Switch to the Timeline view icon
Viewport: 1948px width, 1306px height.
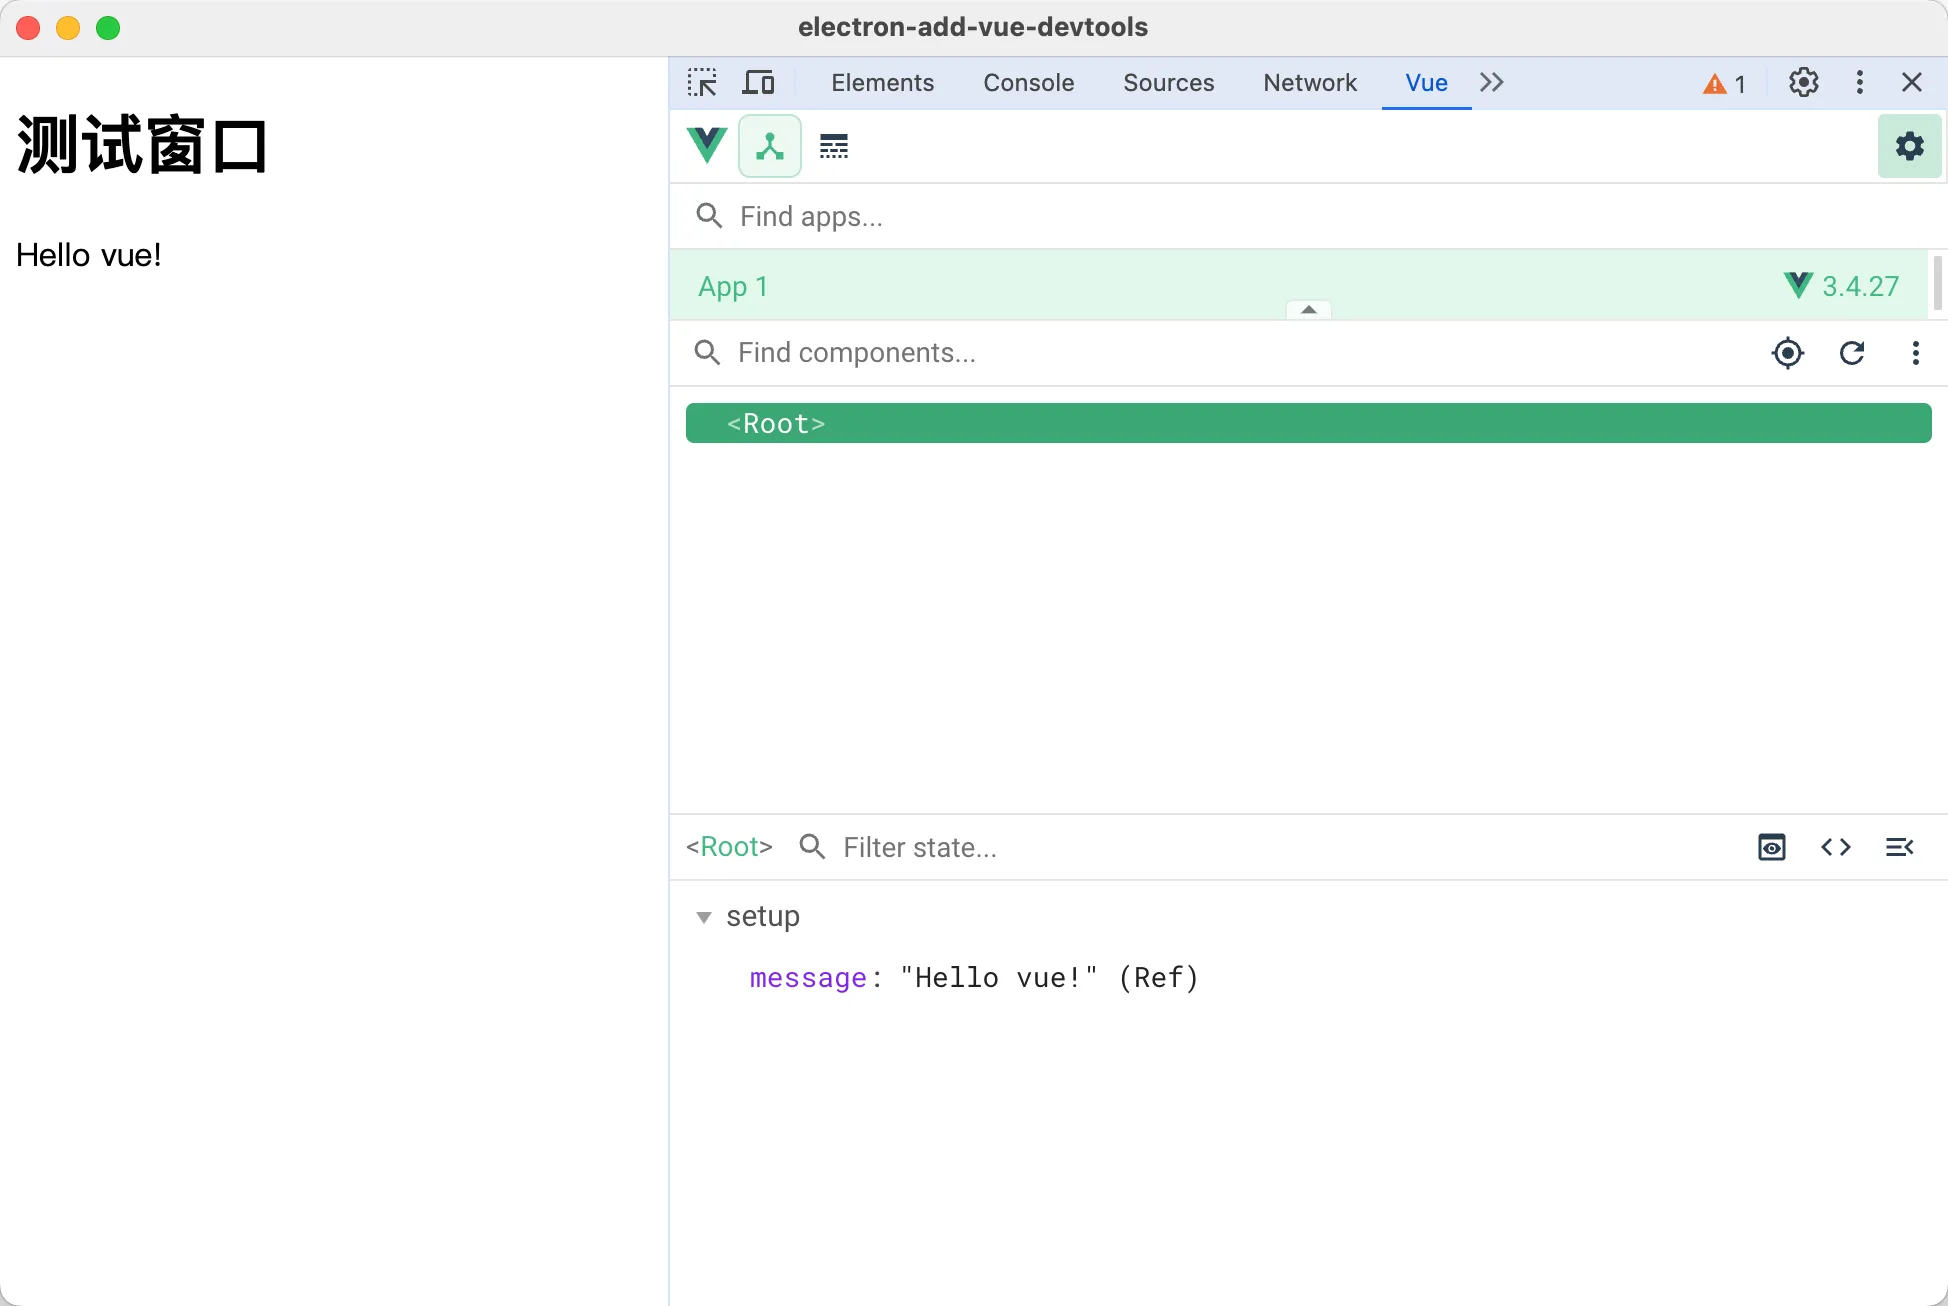coord(834,146)
